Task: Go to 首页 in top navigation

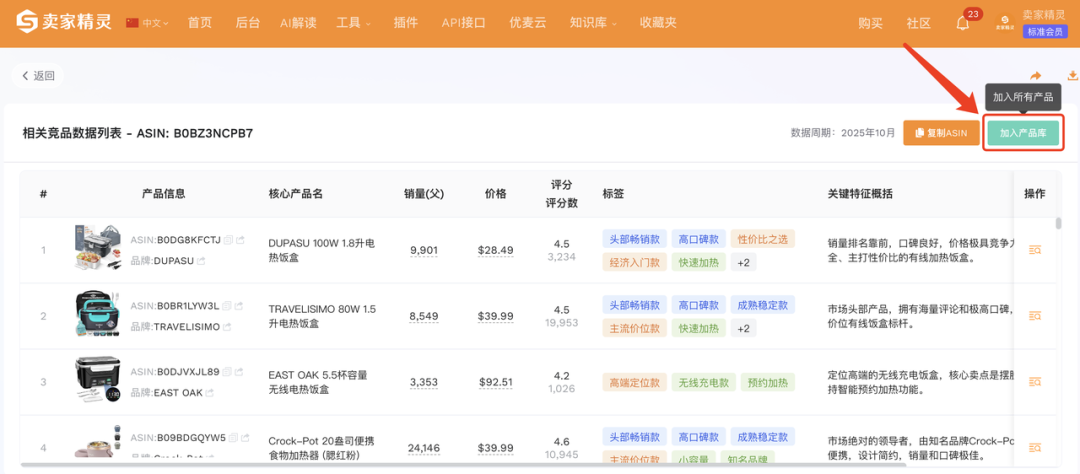Action: (x=199, y=23)
